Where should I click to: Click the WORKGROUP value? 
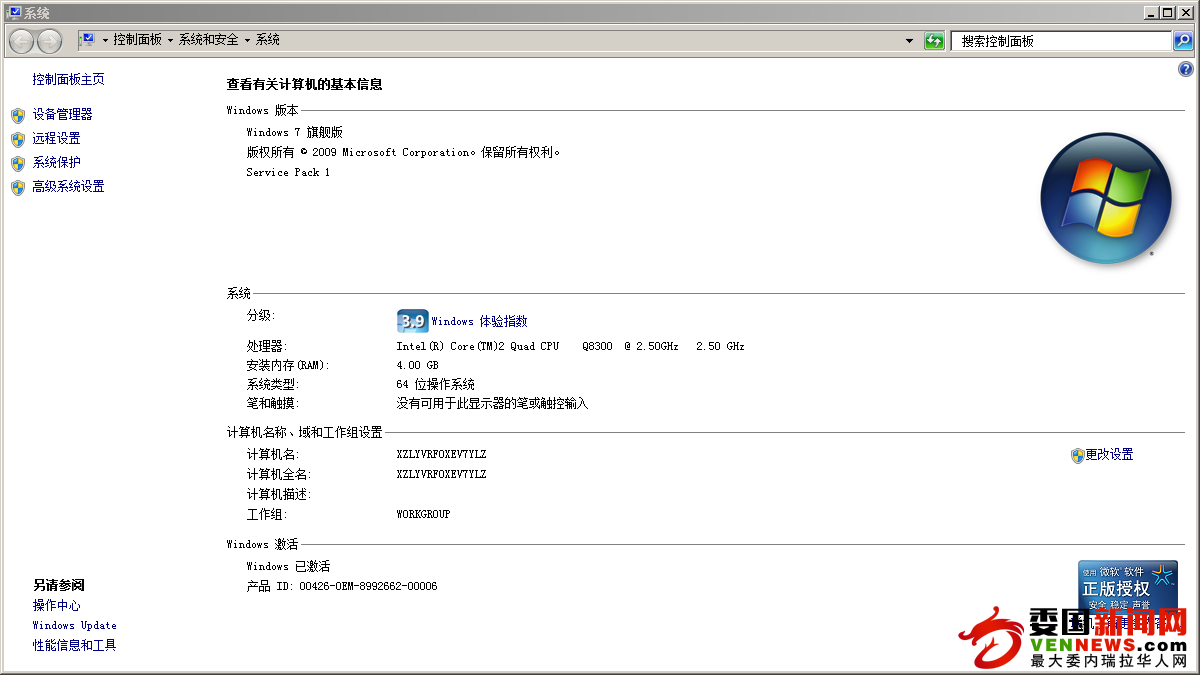423,514
